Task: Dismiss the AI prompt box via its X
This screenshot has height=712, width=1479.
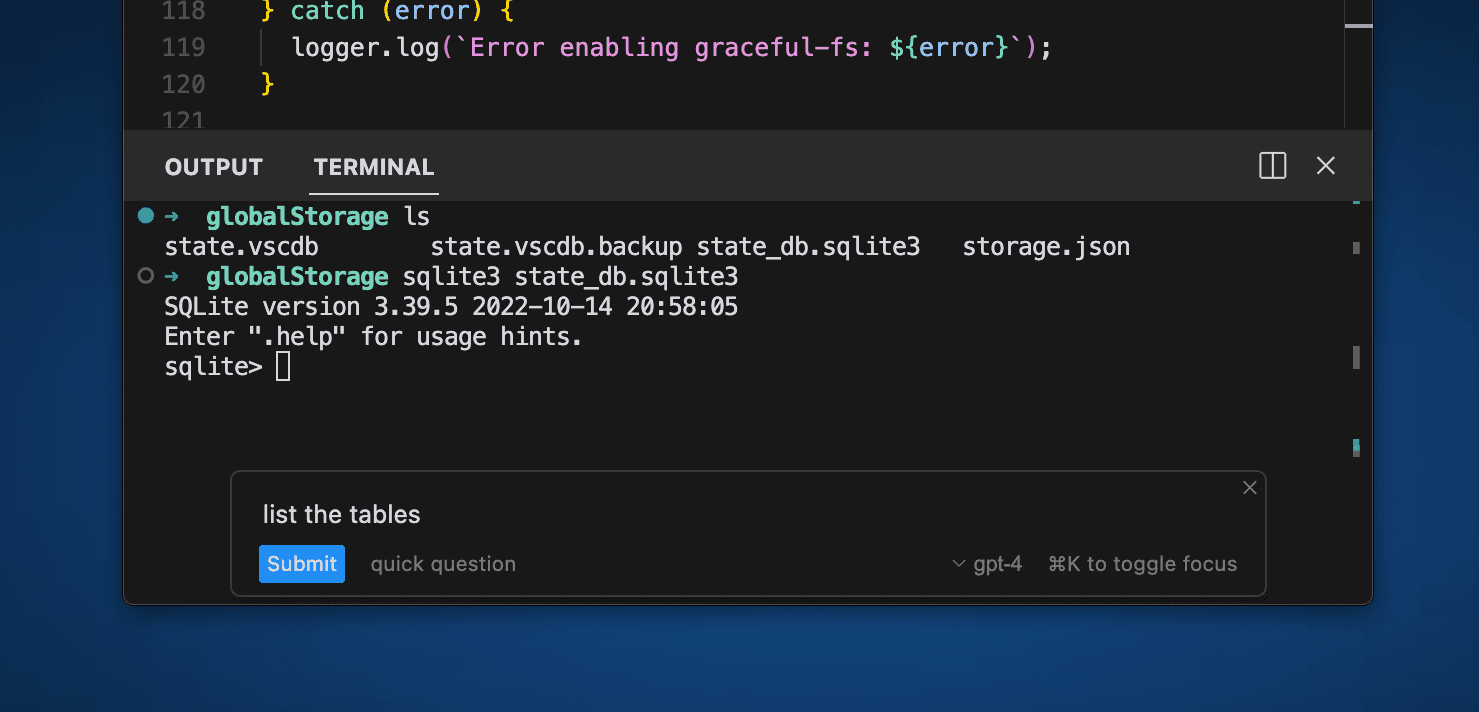Action: [1249, 488]
